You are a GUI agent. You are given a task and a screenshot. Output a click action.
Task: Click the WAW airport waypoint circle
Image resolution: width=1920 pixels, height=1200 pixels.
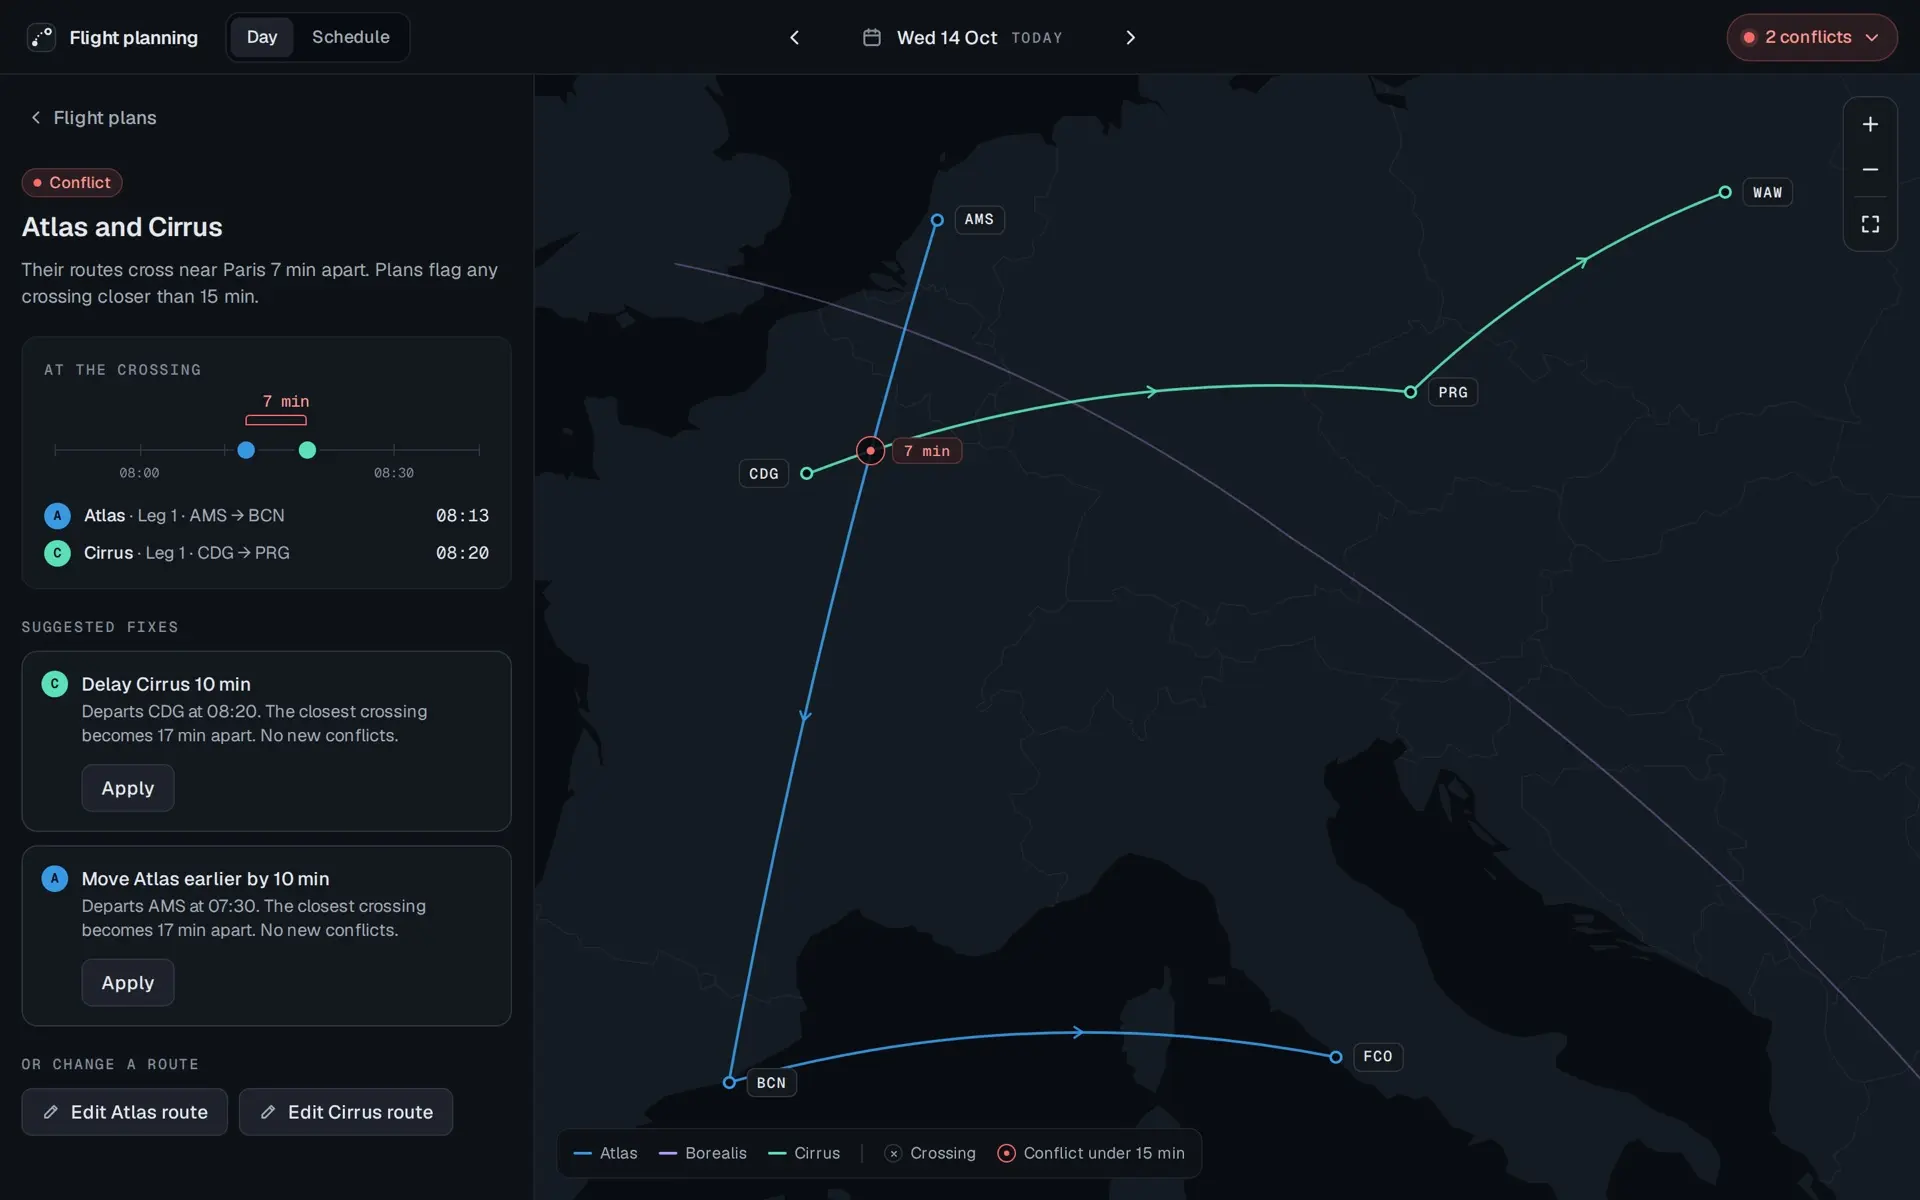pos(1725,192)
